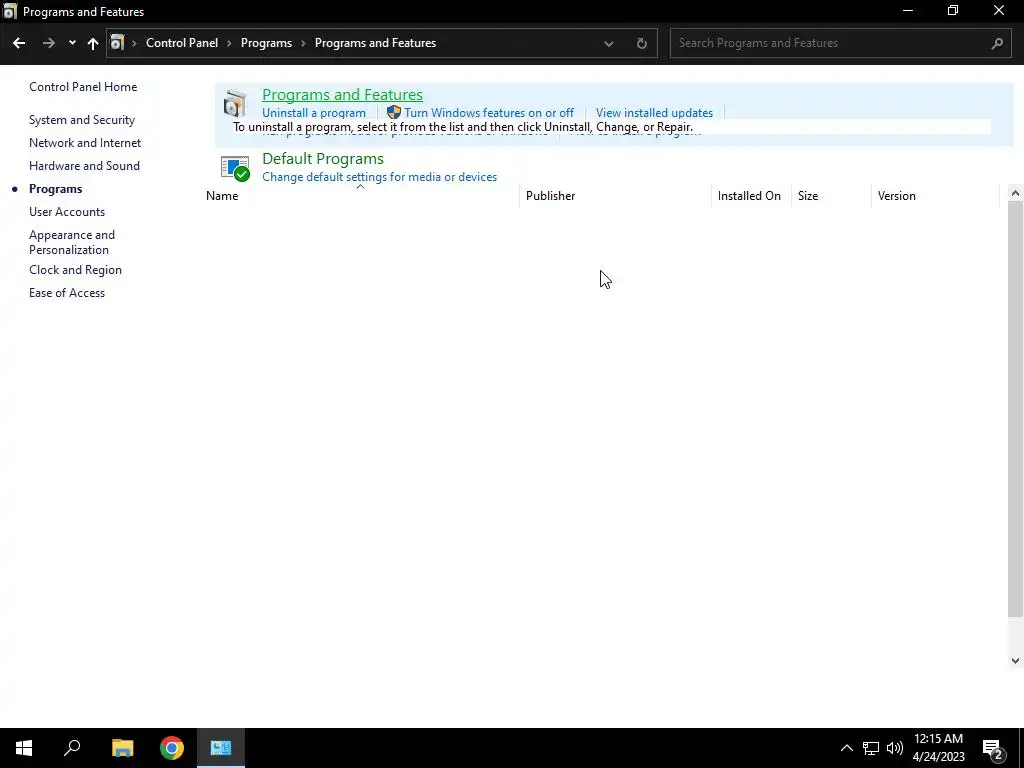Viewport: 1024px width, 768px height.
Task: Open the network tray icon
Action: tap(871, 748)
